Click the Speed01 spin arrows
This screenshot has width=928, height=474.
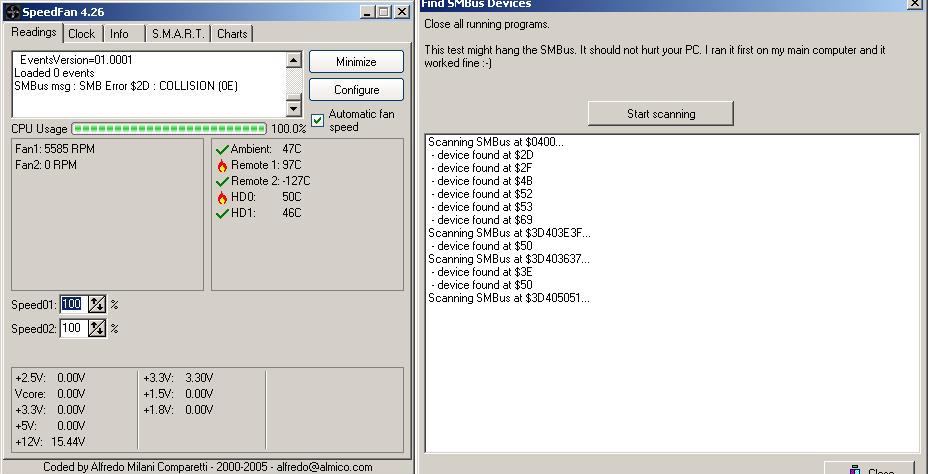coord(96,305)
